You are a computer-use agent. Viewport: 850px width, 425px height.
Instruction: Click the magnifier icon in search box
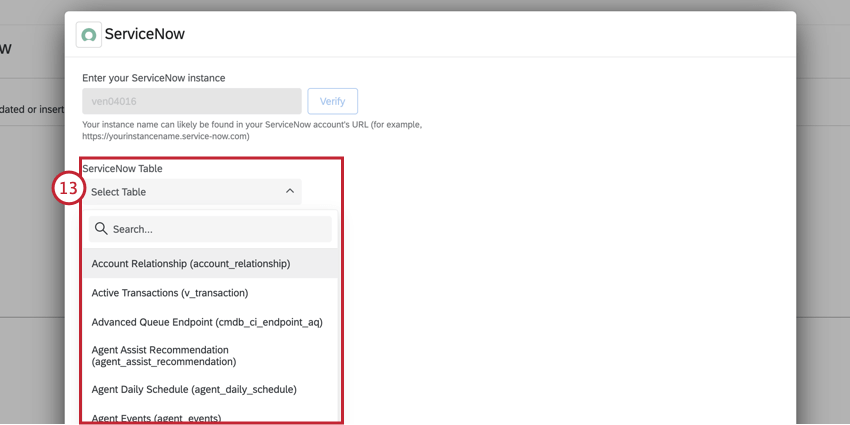(101, 229)
